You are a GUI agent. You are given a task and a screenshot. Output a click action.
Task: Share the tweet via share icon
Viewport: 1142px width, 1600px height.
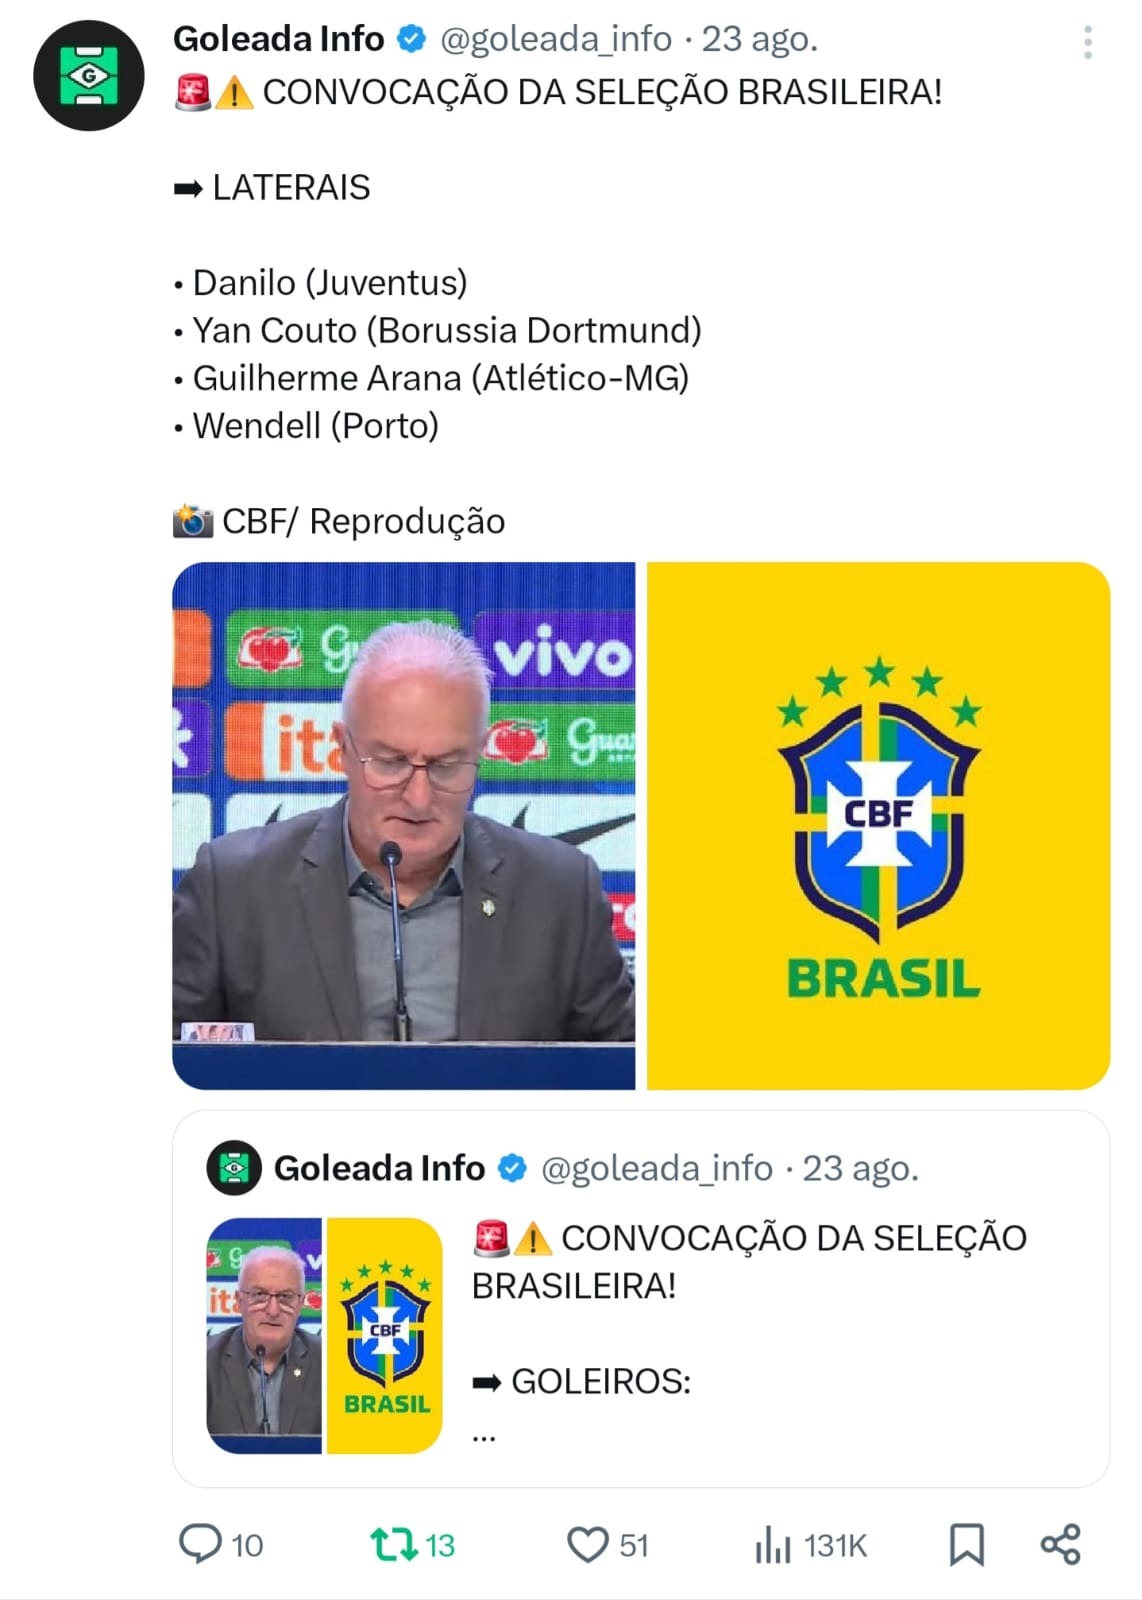coord(1060,1544)
